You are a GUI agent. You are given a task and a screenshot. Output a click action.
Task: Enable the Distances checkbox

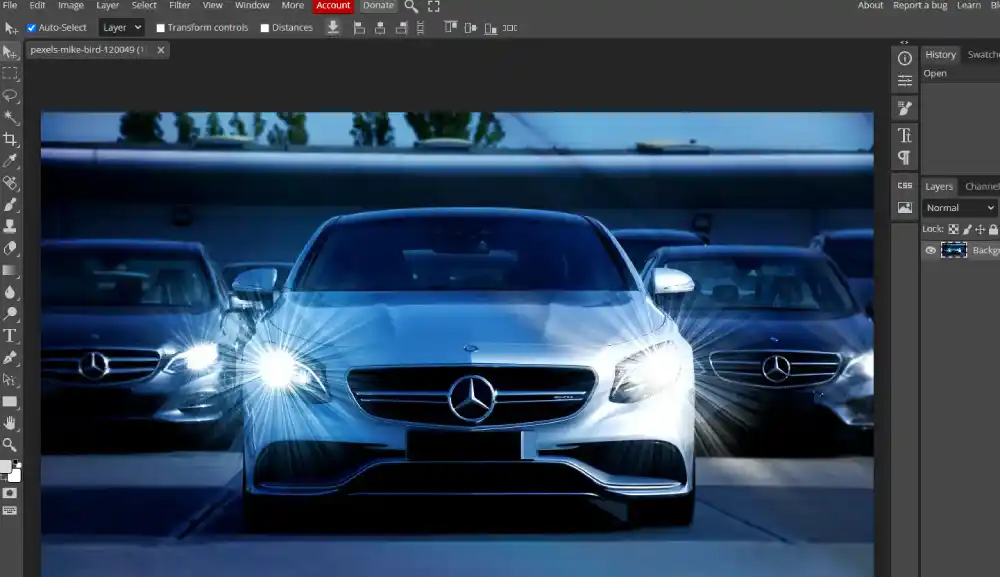coord(265,28)
